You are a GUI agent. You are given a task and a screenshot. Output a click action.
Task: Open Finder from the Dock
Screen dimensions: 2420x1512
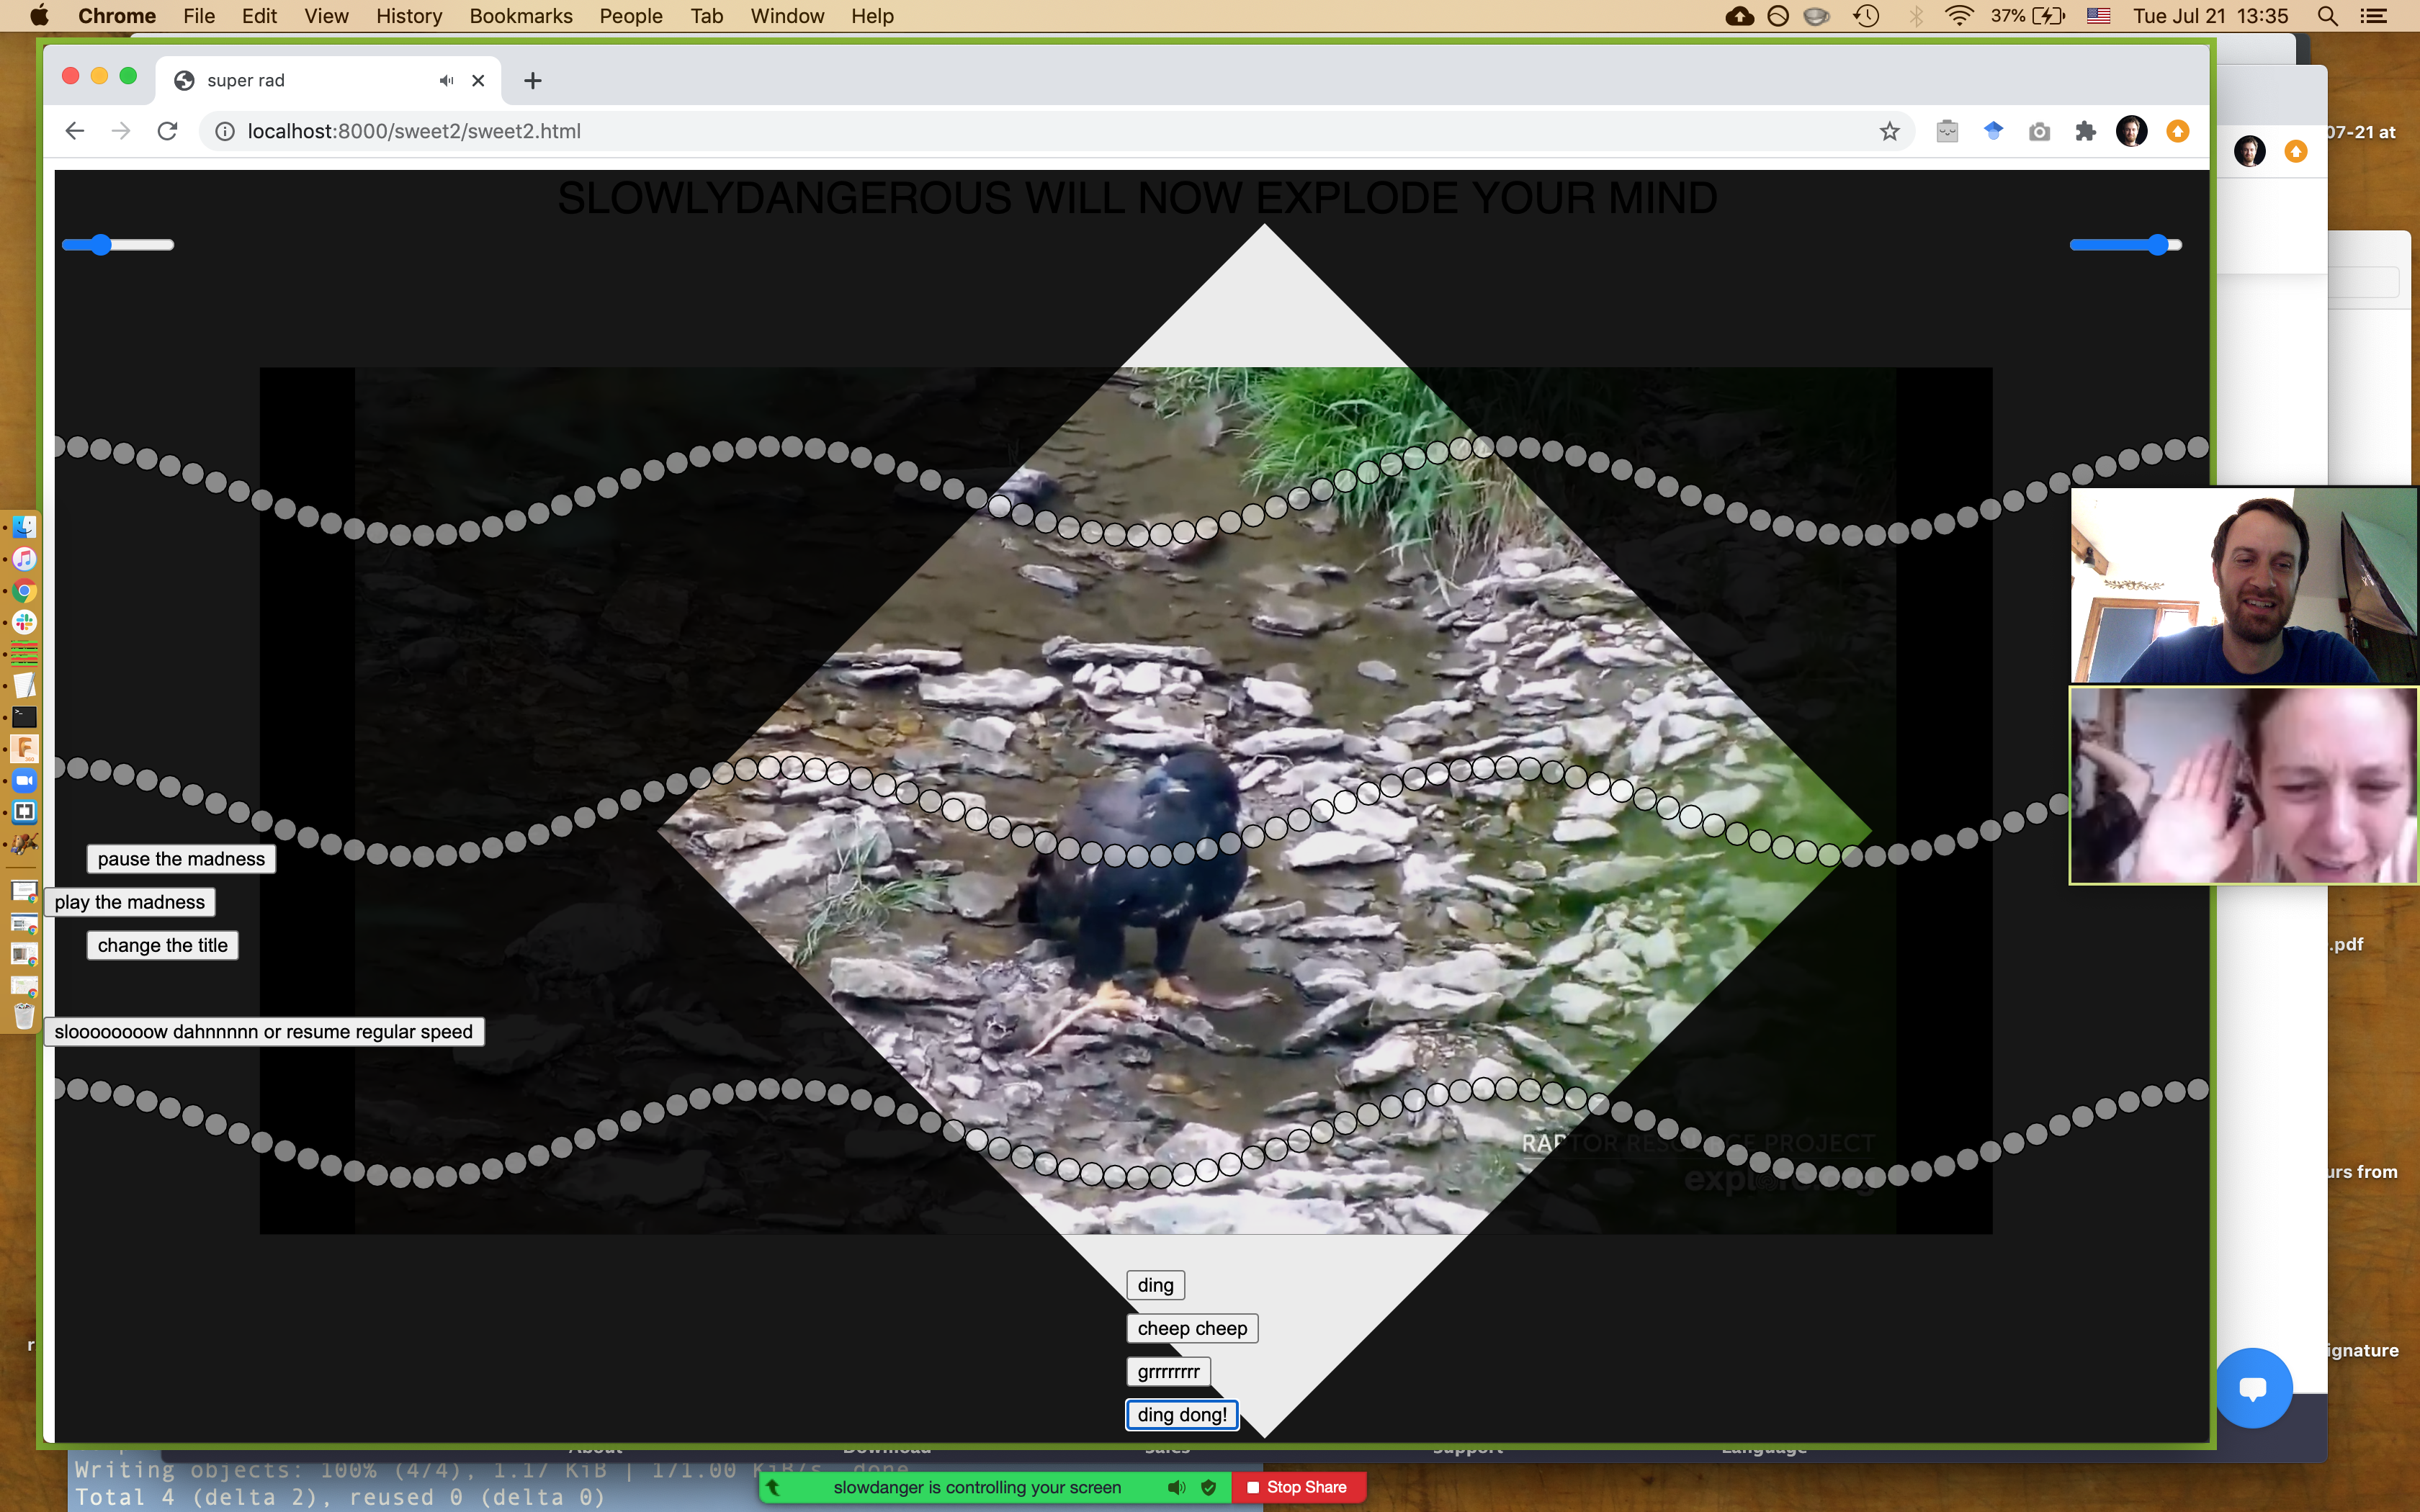(x=24, y=526)
